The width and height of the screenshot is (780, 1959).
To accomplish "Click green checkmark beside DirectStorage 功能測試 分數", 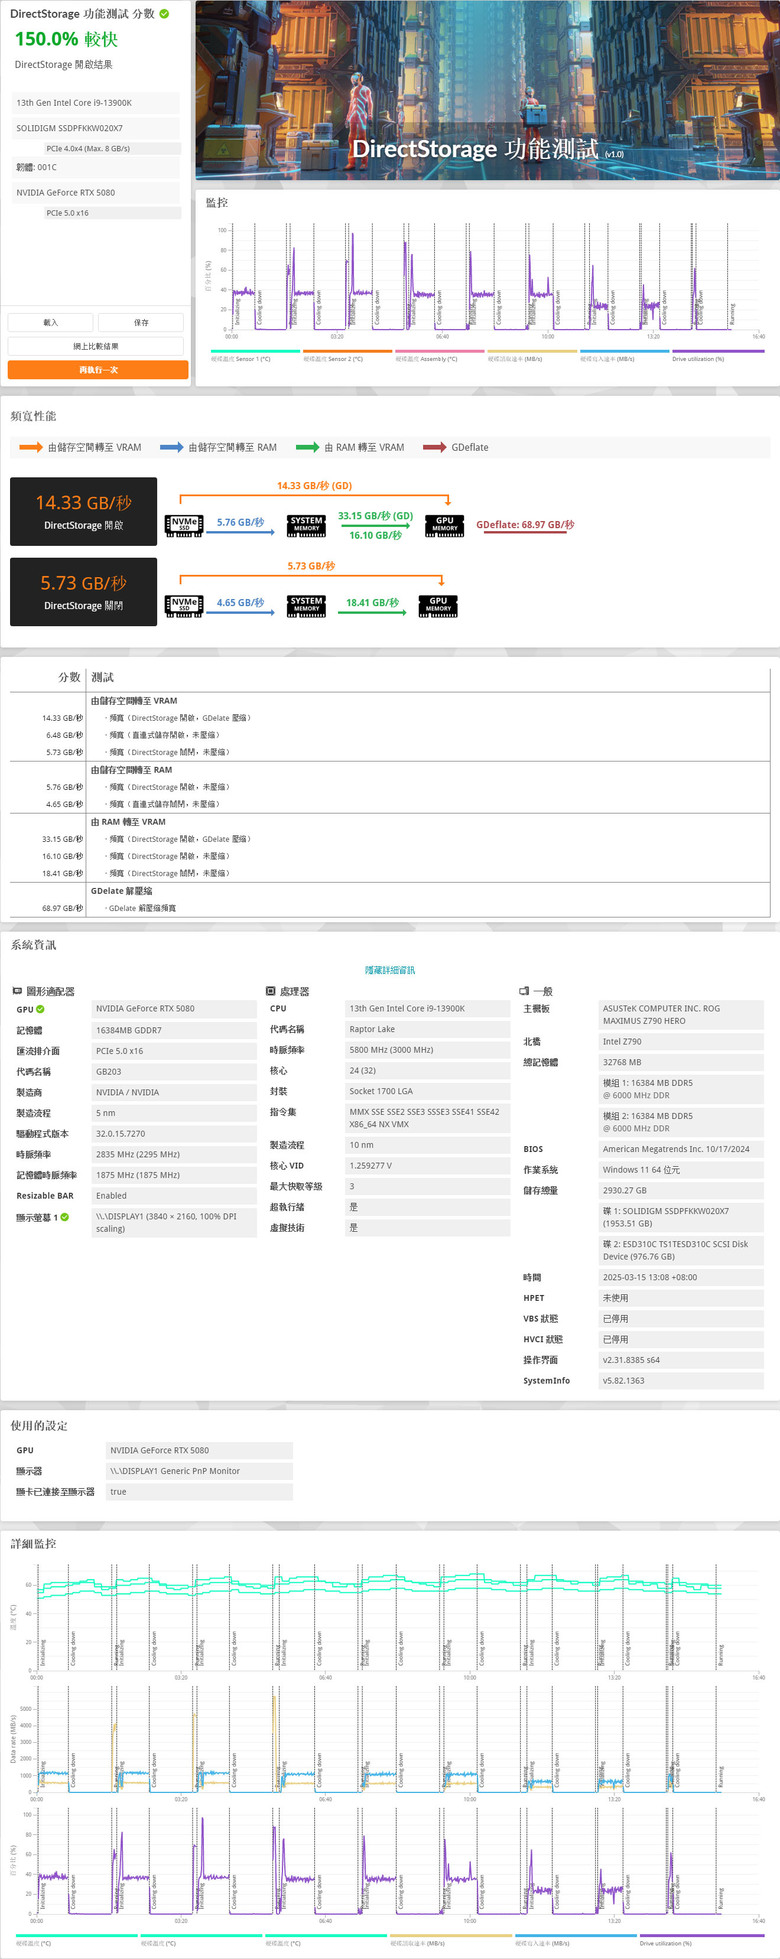I will [x=164, y=14].
